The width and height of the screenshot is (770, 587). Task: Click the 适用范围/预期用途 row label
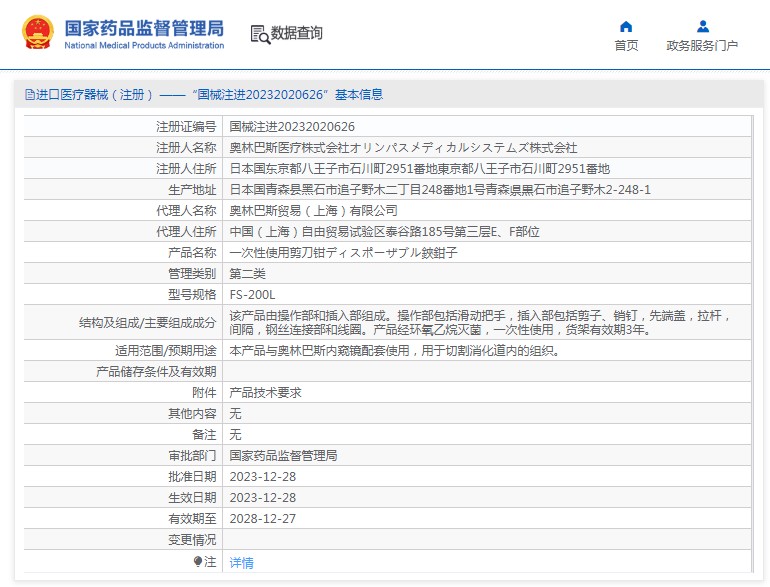(165, 351)
